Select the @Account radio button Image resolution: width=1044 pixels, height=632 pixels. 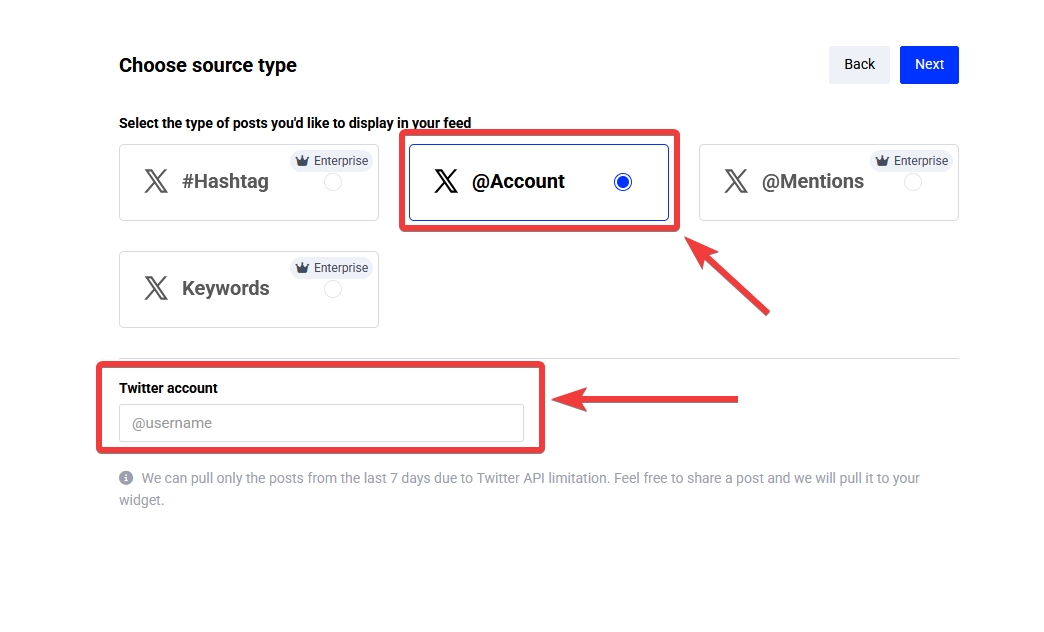[x=623, y=181]
